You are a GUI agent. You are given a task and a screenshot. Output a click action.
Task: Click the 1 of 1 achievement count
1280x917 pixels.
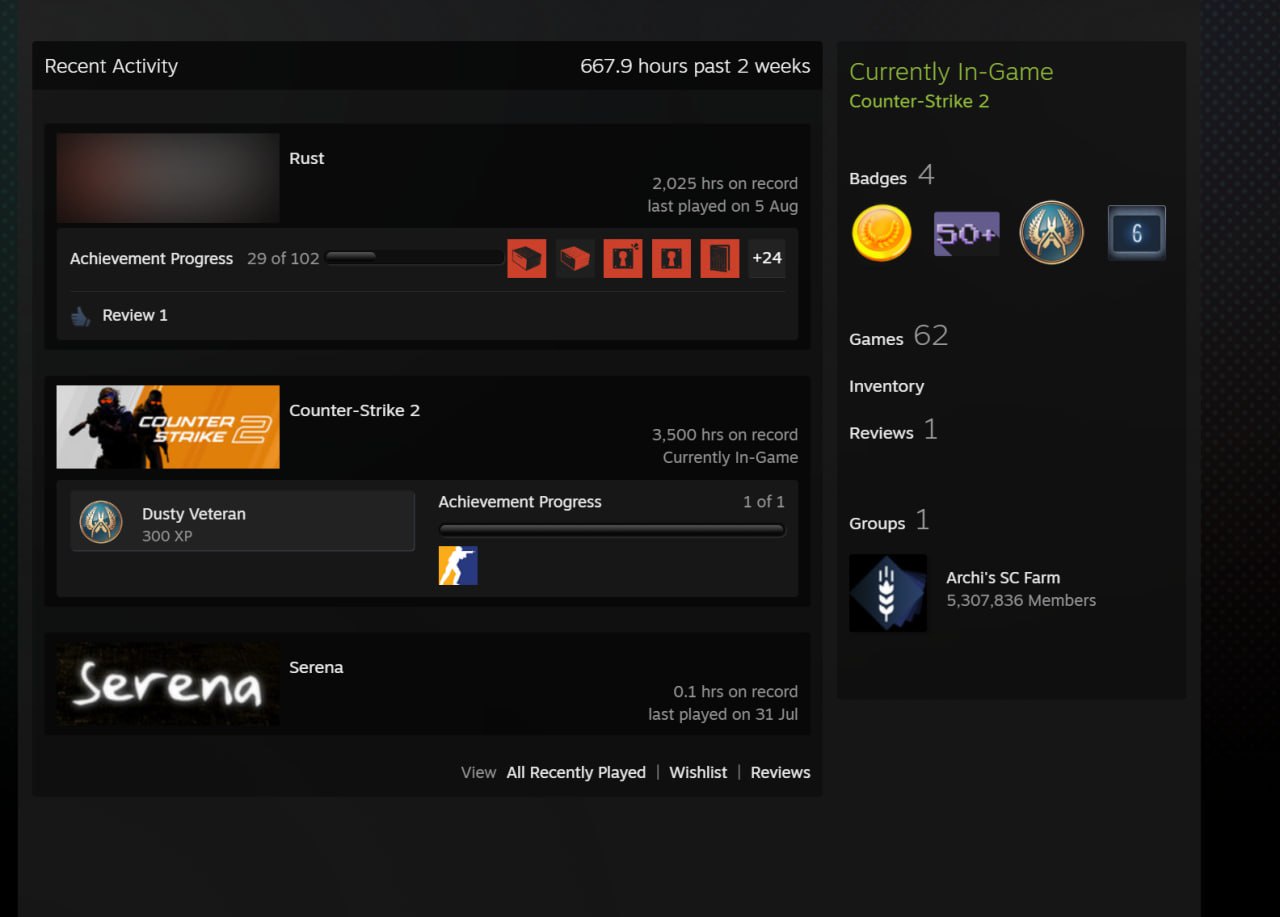764,502
